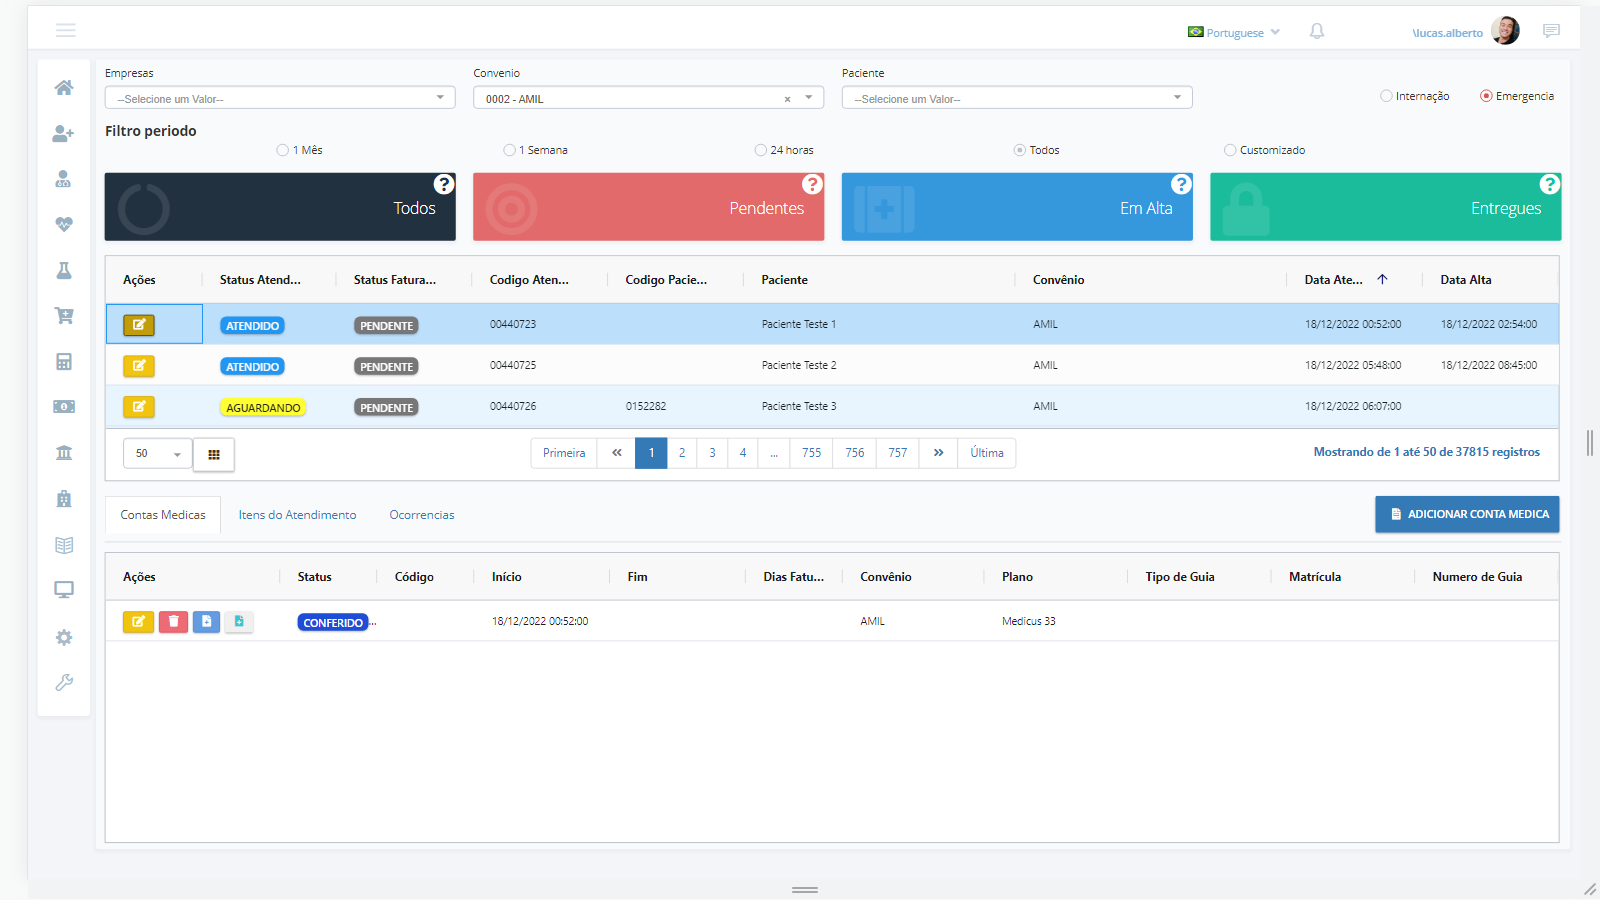Select the 24 horas period filter

tap(761, 151)
